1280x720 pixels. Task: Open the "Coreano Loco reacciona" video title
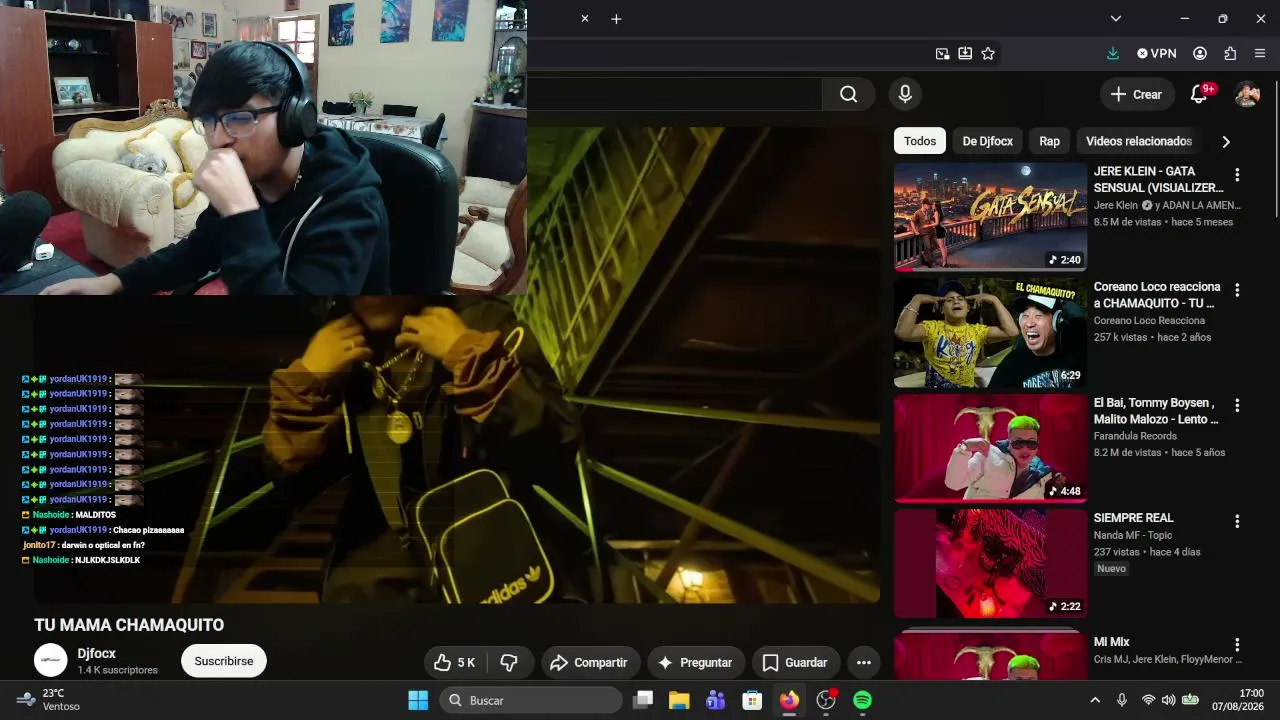pos(1157,295)
